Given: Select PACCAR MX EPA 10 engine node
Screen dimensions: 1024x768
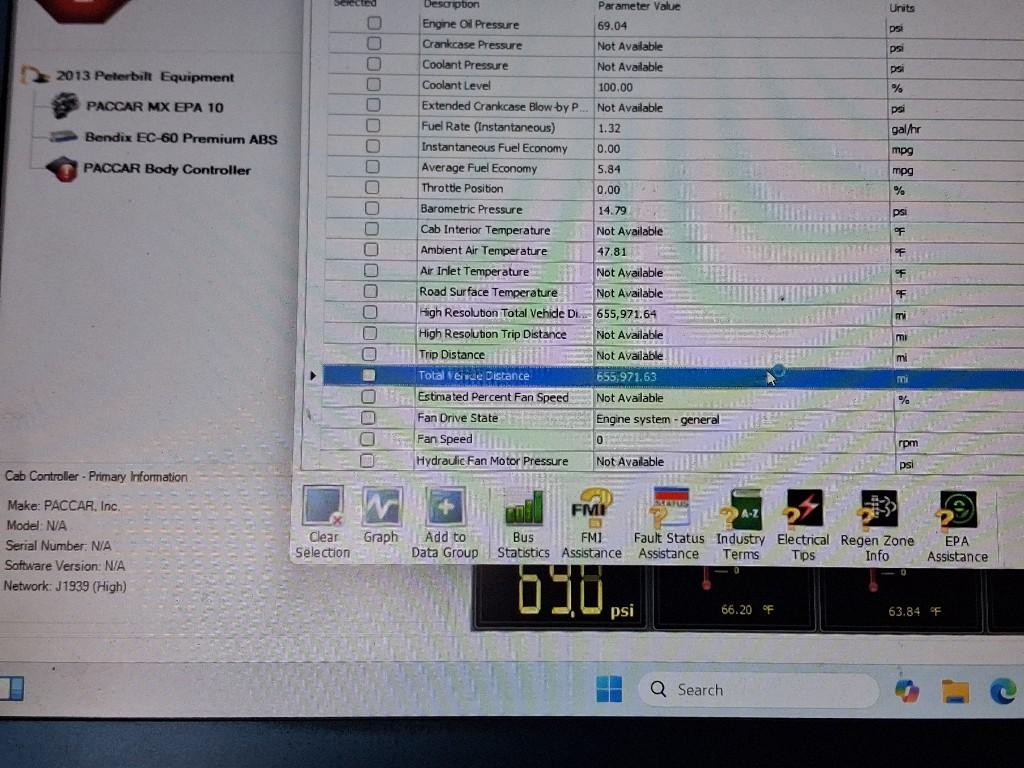Looking at the screenshot, I should click(154, 106).
